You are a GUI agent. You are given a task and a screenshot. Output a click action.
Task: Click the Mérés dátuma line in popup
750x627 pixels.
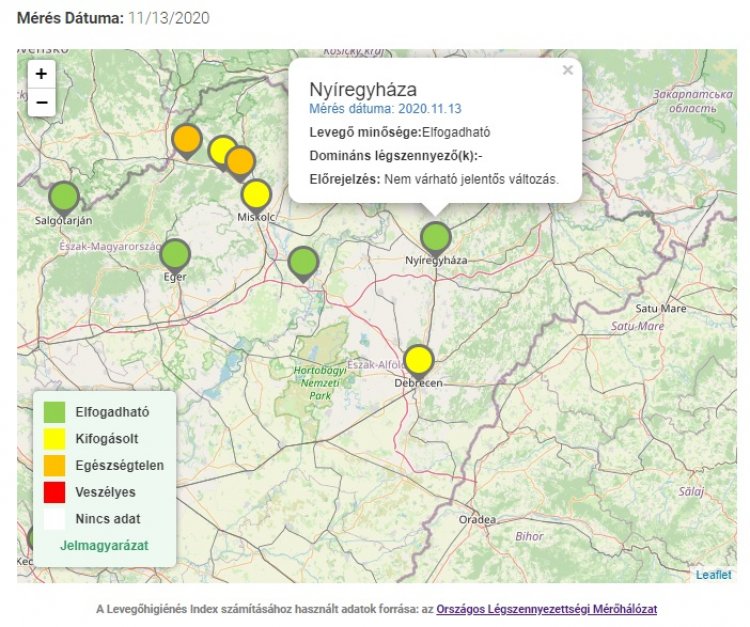(x=385, y=108)
